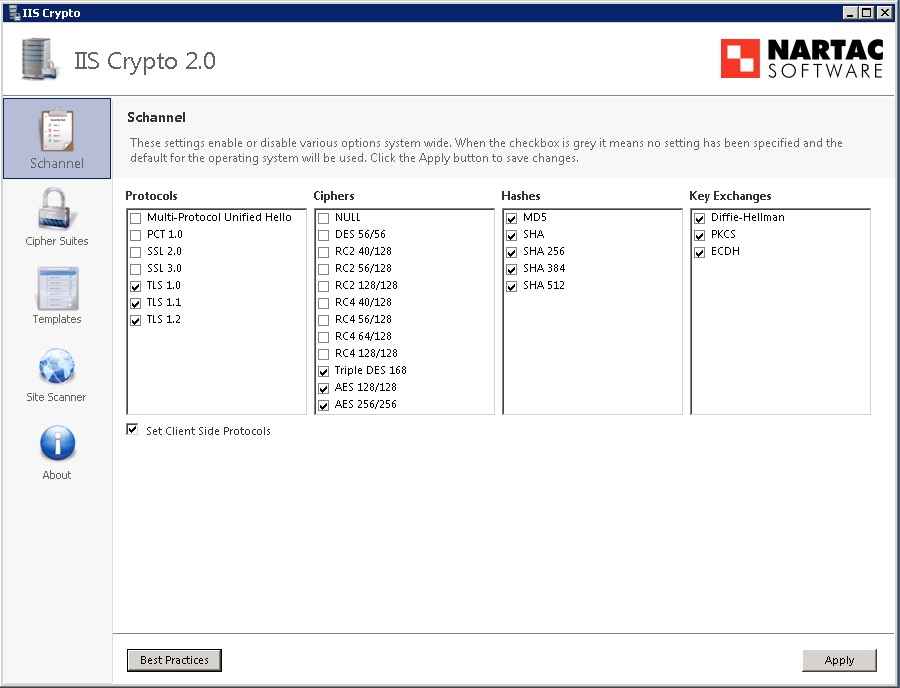
Task: Check RC2 128/128 cipher
Action: 324,286
